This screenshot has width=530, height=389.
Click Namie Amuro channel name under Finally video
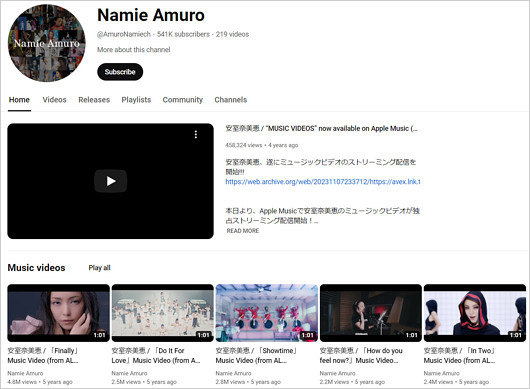25,373
